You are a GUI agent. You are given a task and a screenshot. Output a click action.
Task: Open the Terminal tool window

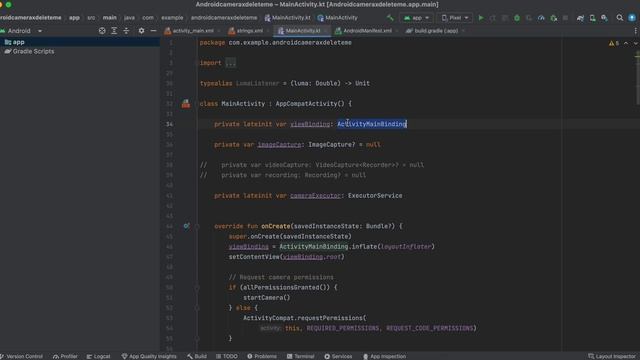[x=300, y=356]
